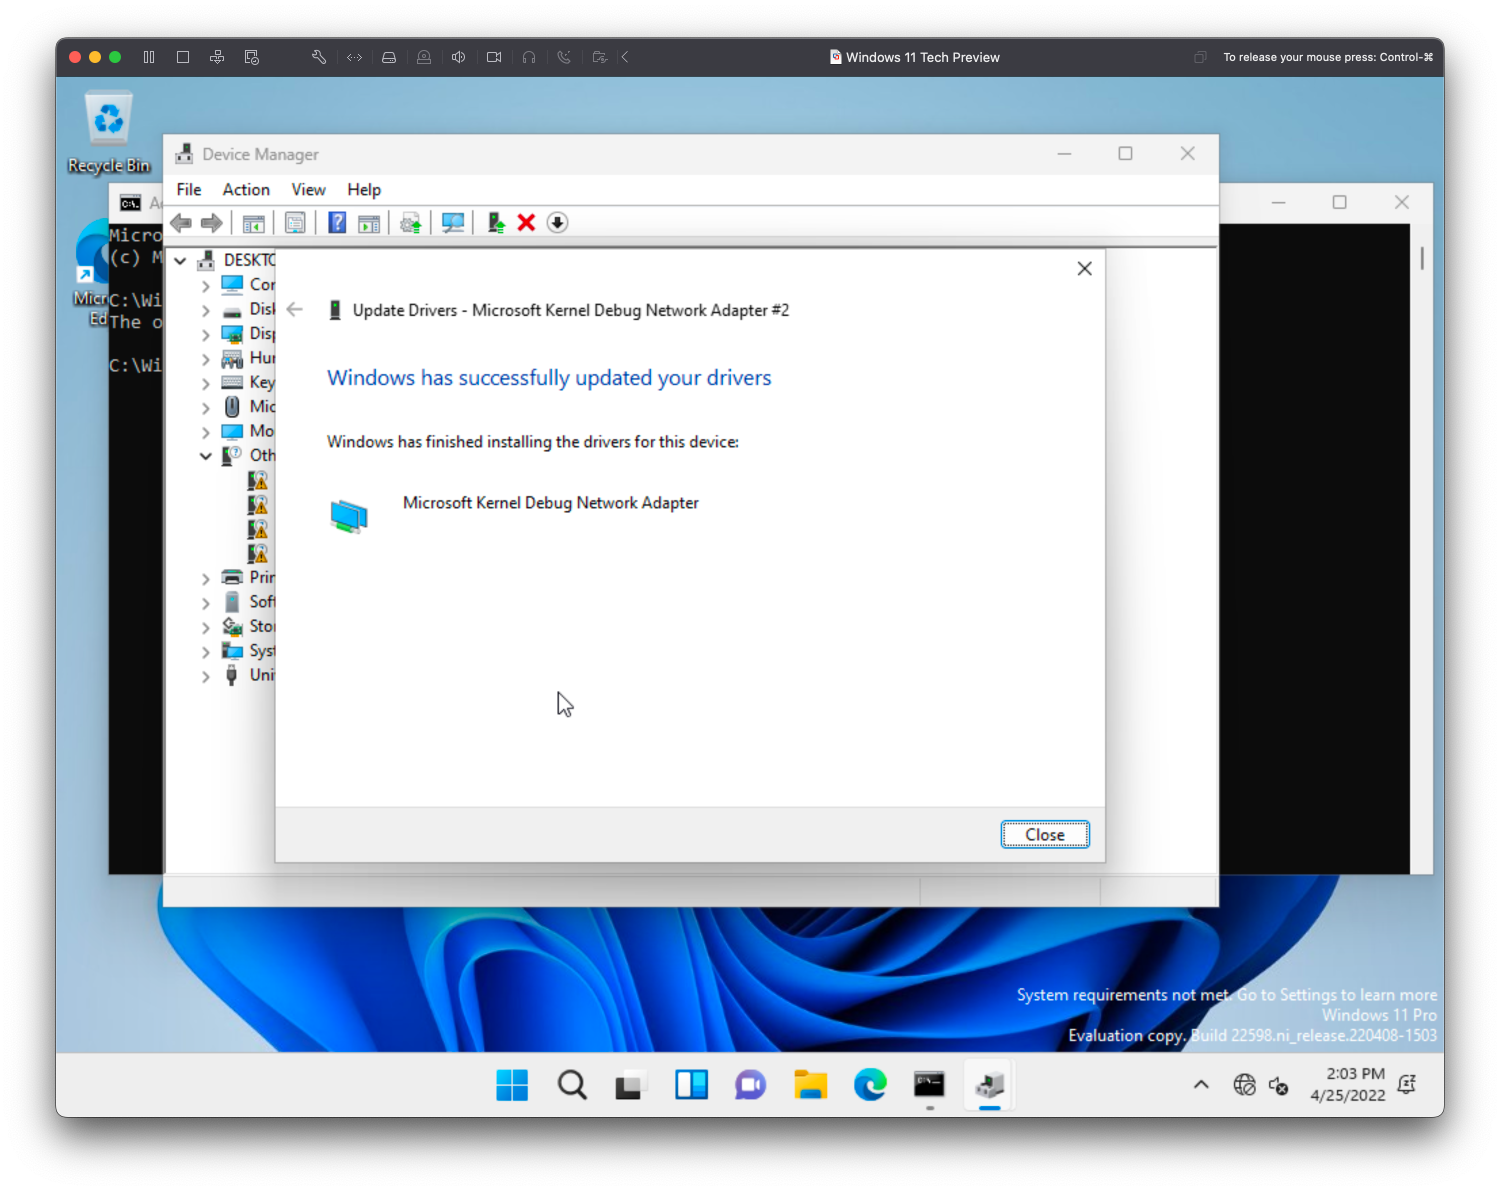
Task: Open the Help menu in Device Manager
Action: [364, 190]
